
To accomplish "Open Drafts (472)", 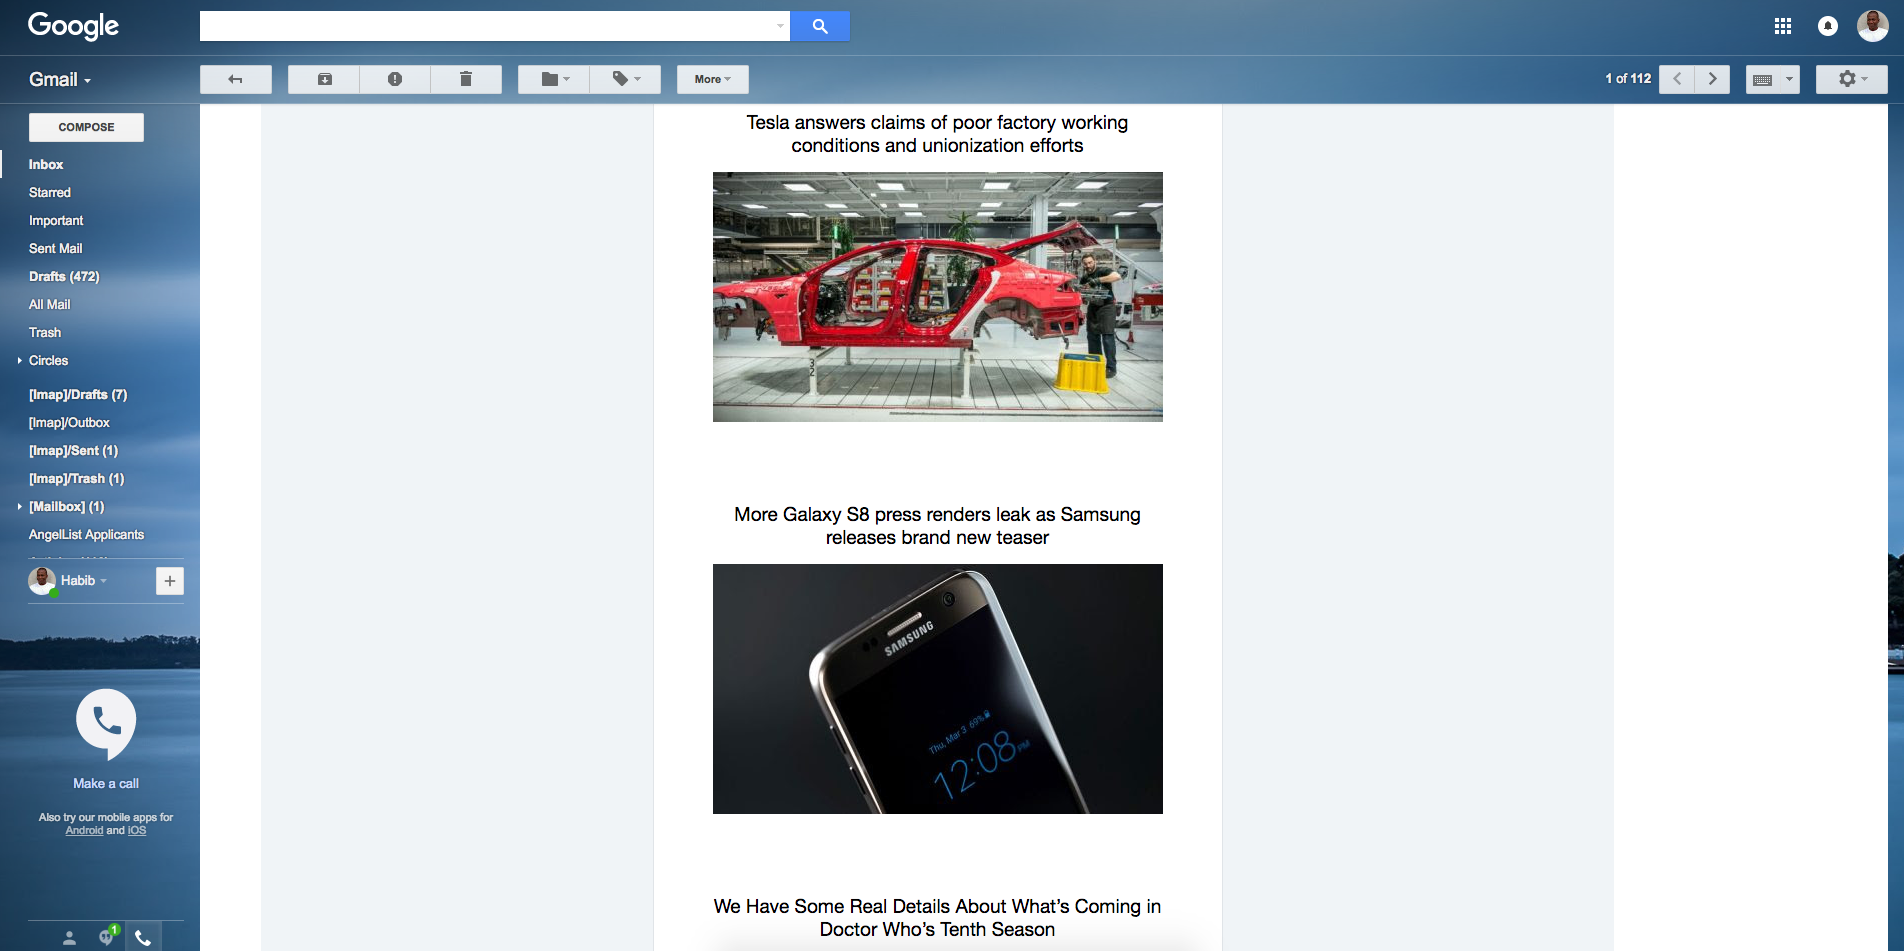I will pyautogui.click(x=64, y=276).
